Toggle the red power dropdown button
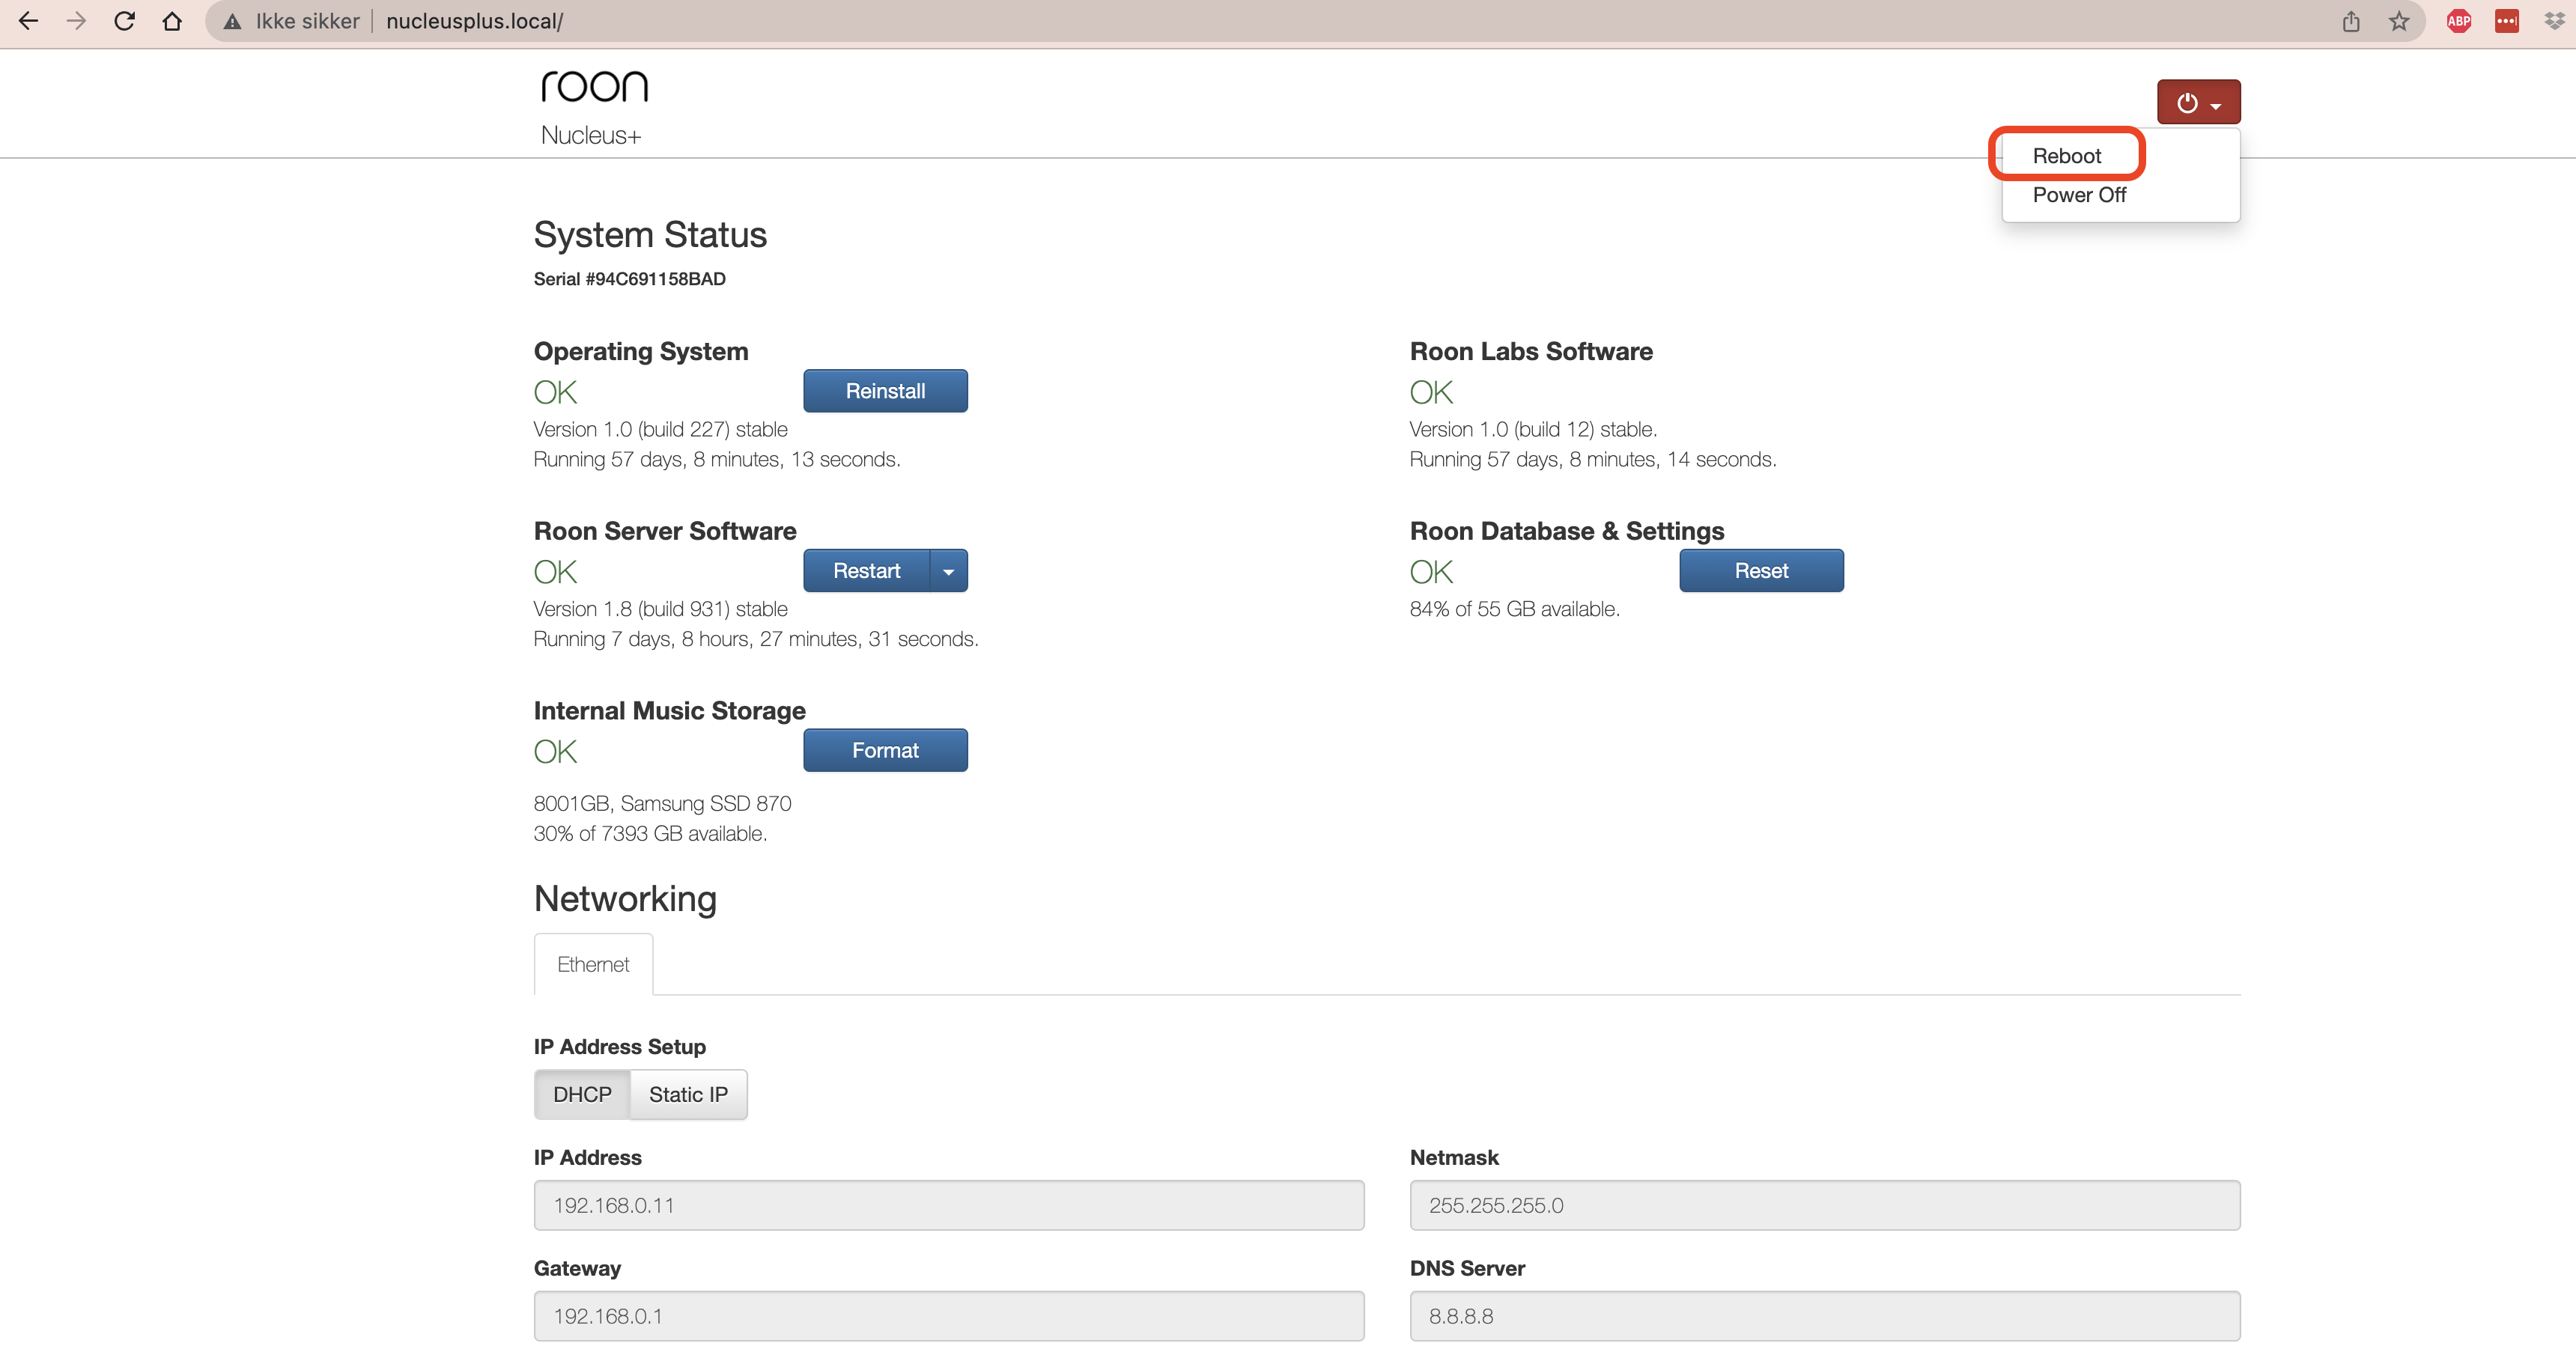This screenshot has height=1370, width=2576. 2198,102
